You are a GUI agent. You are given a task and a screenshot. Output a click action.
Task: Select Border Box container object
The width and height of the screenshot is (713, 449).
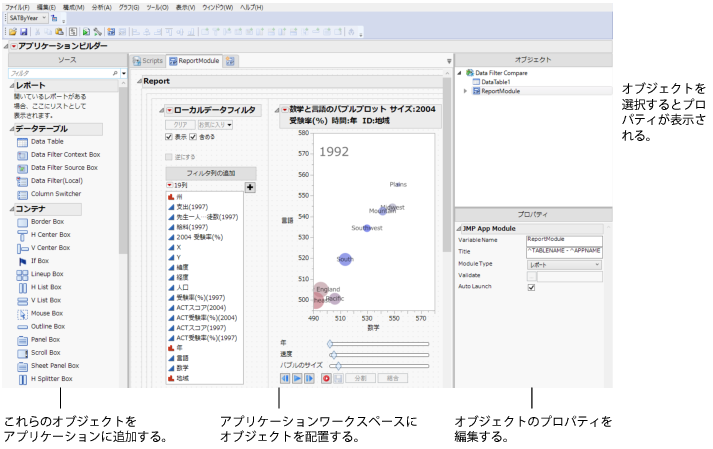(40, 222)
